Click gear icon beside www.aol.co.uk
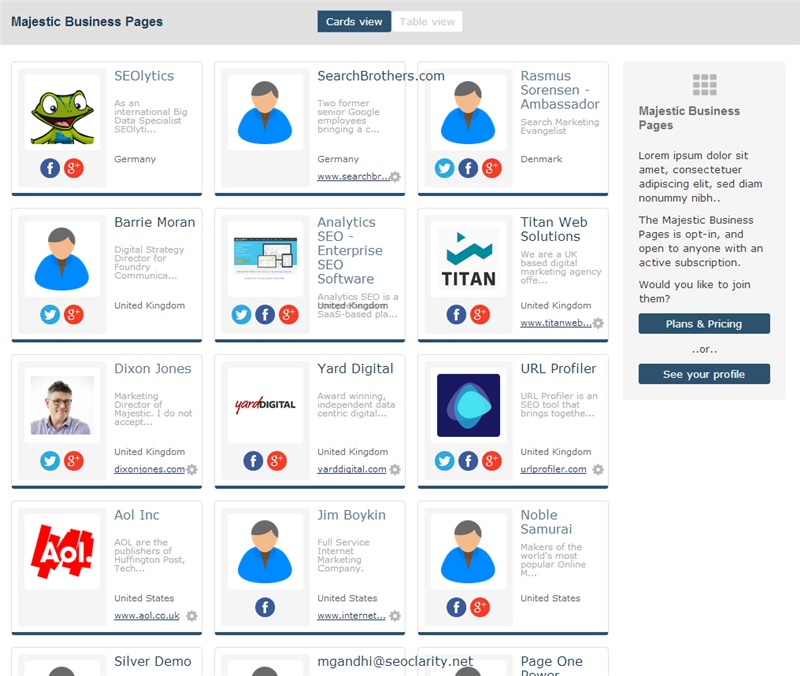 pyautogui.click(x=192, y=616)
